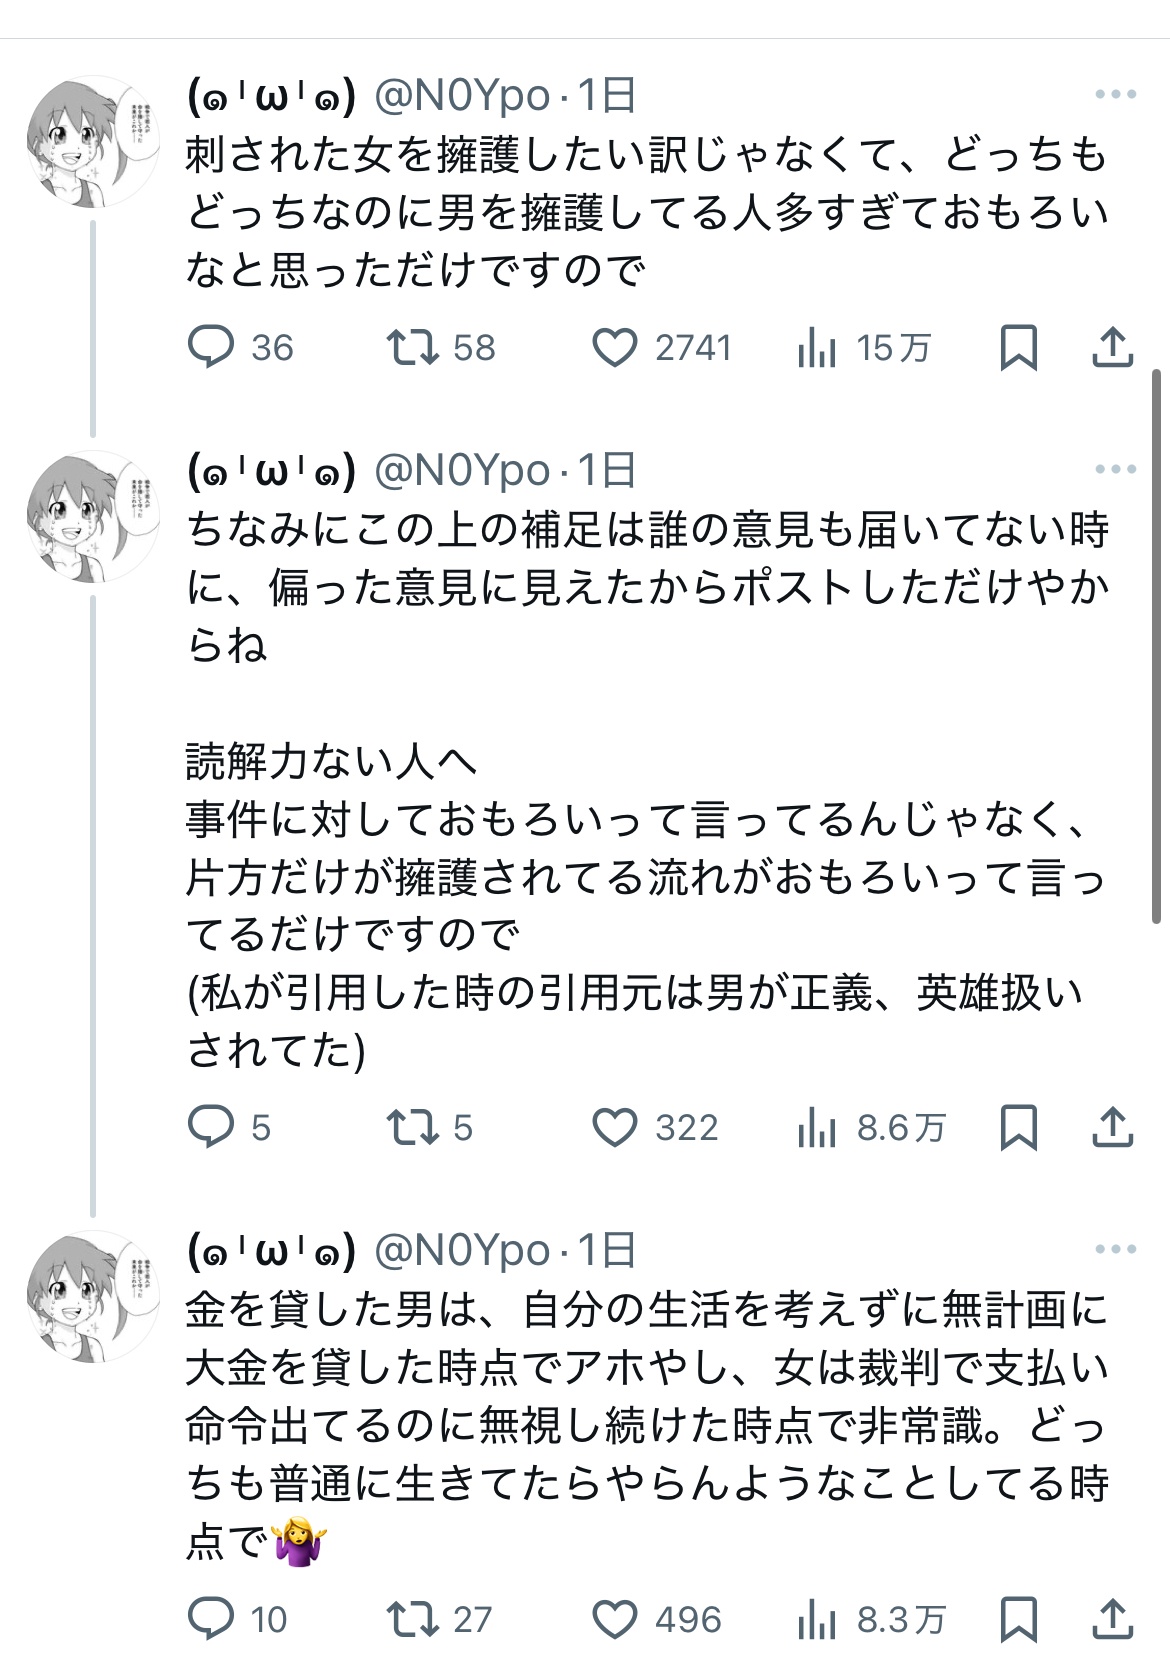Open the more options menu of first post
The height and width of the screenshot is (1672, 1170).
[1115, 95]
